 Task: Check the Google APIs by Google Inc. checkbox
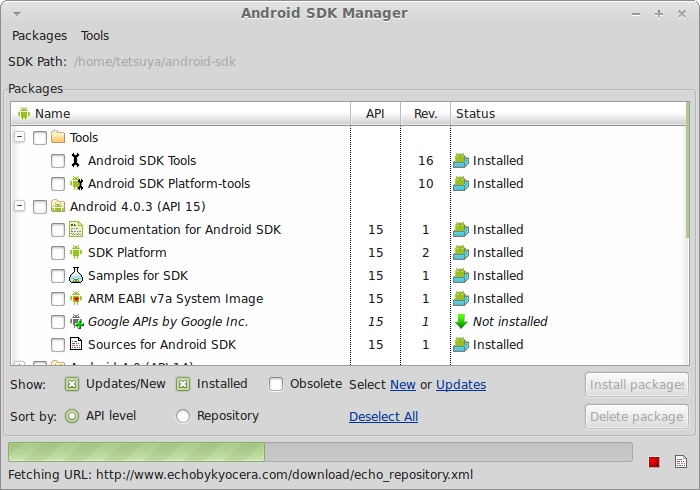[58, 322]
